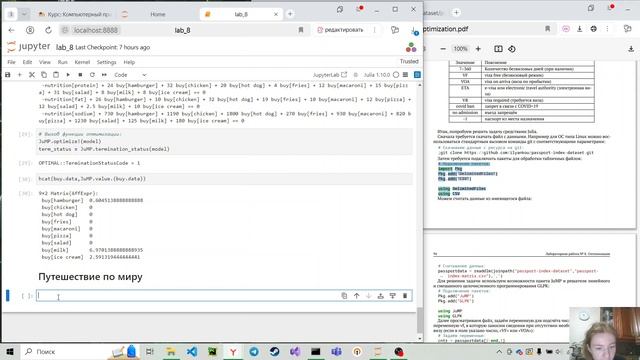
Task: Close the lab_8 browser tab
Action: tap(276, 14)
